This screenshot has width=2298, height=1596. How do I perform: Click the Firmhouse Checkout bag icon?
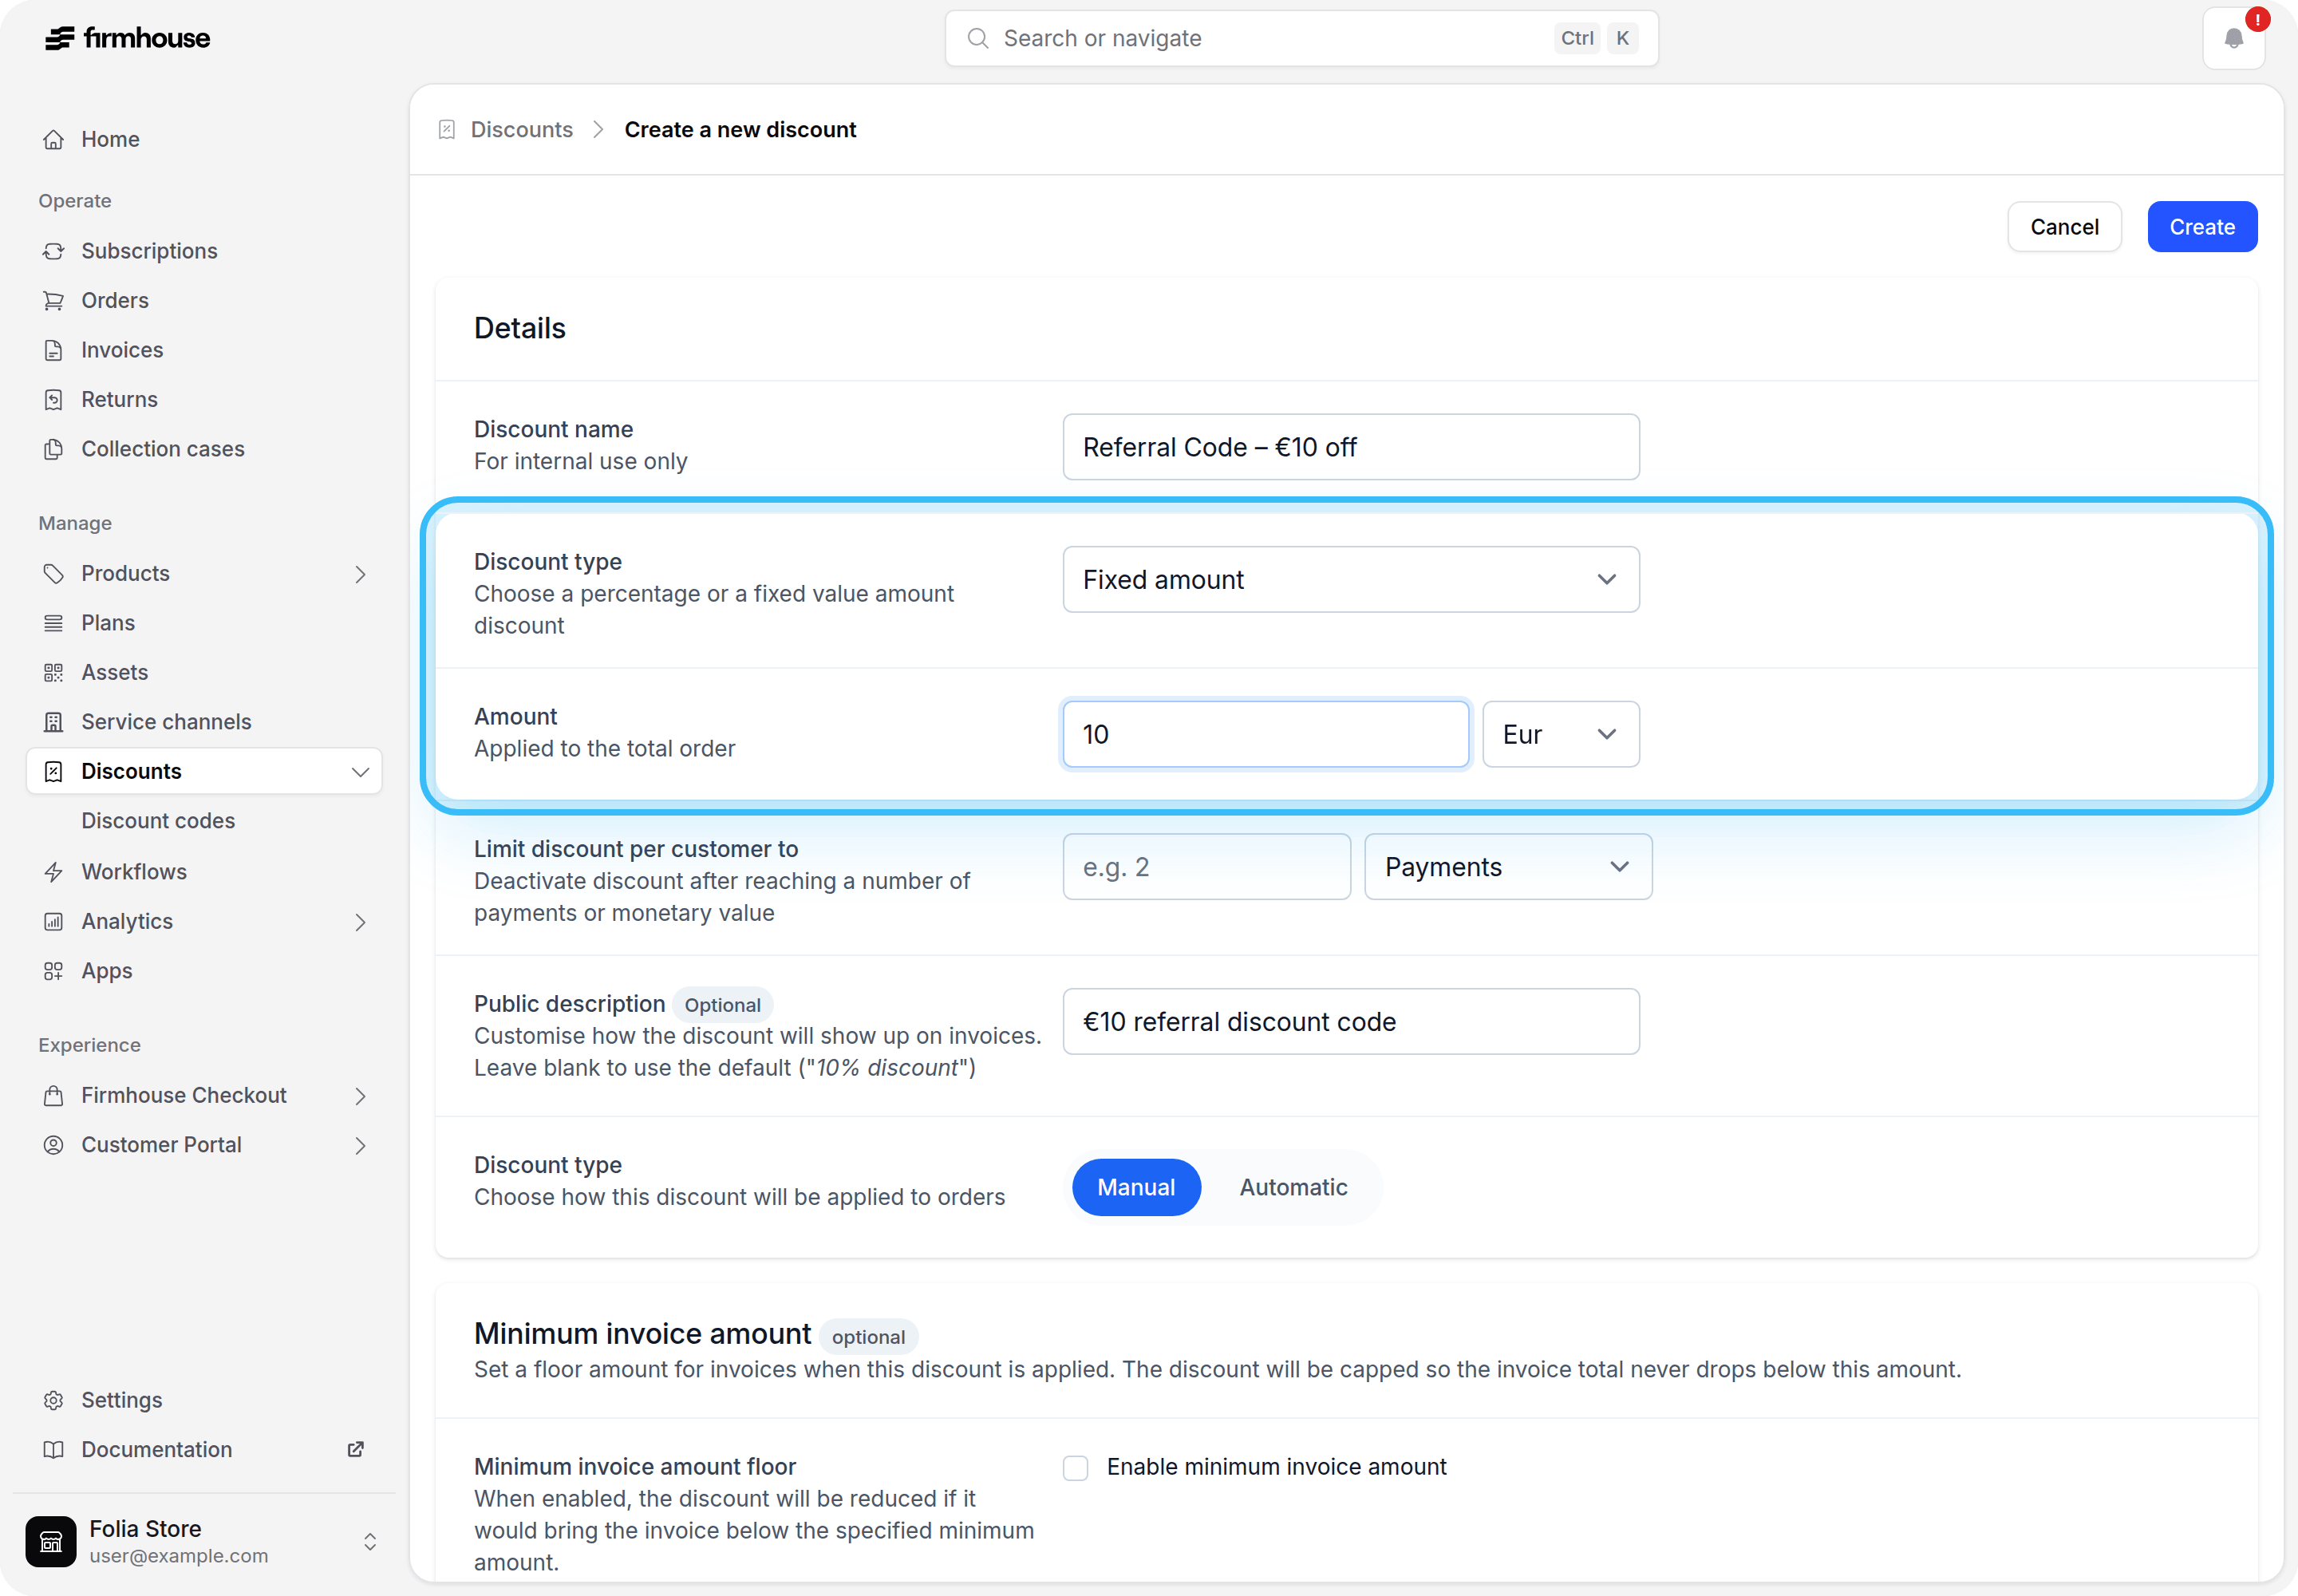tap(54, 1095)
